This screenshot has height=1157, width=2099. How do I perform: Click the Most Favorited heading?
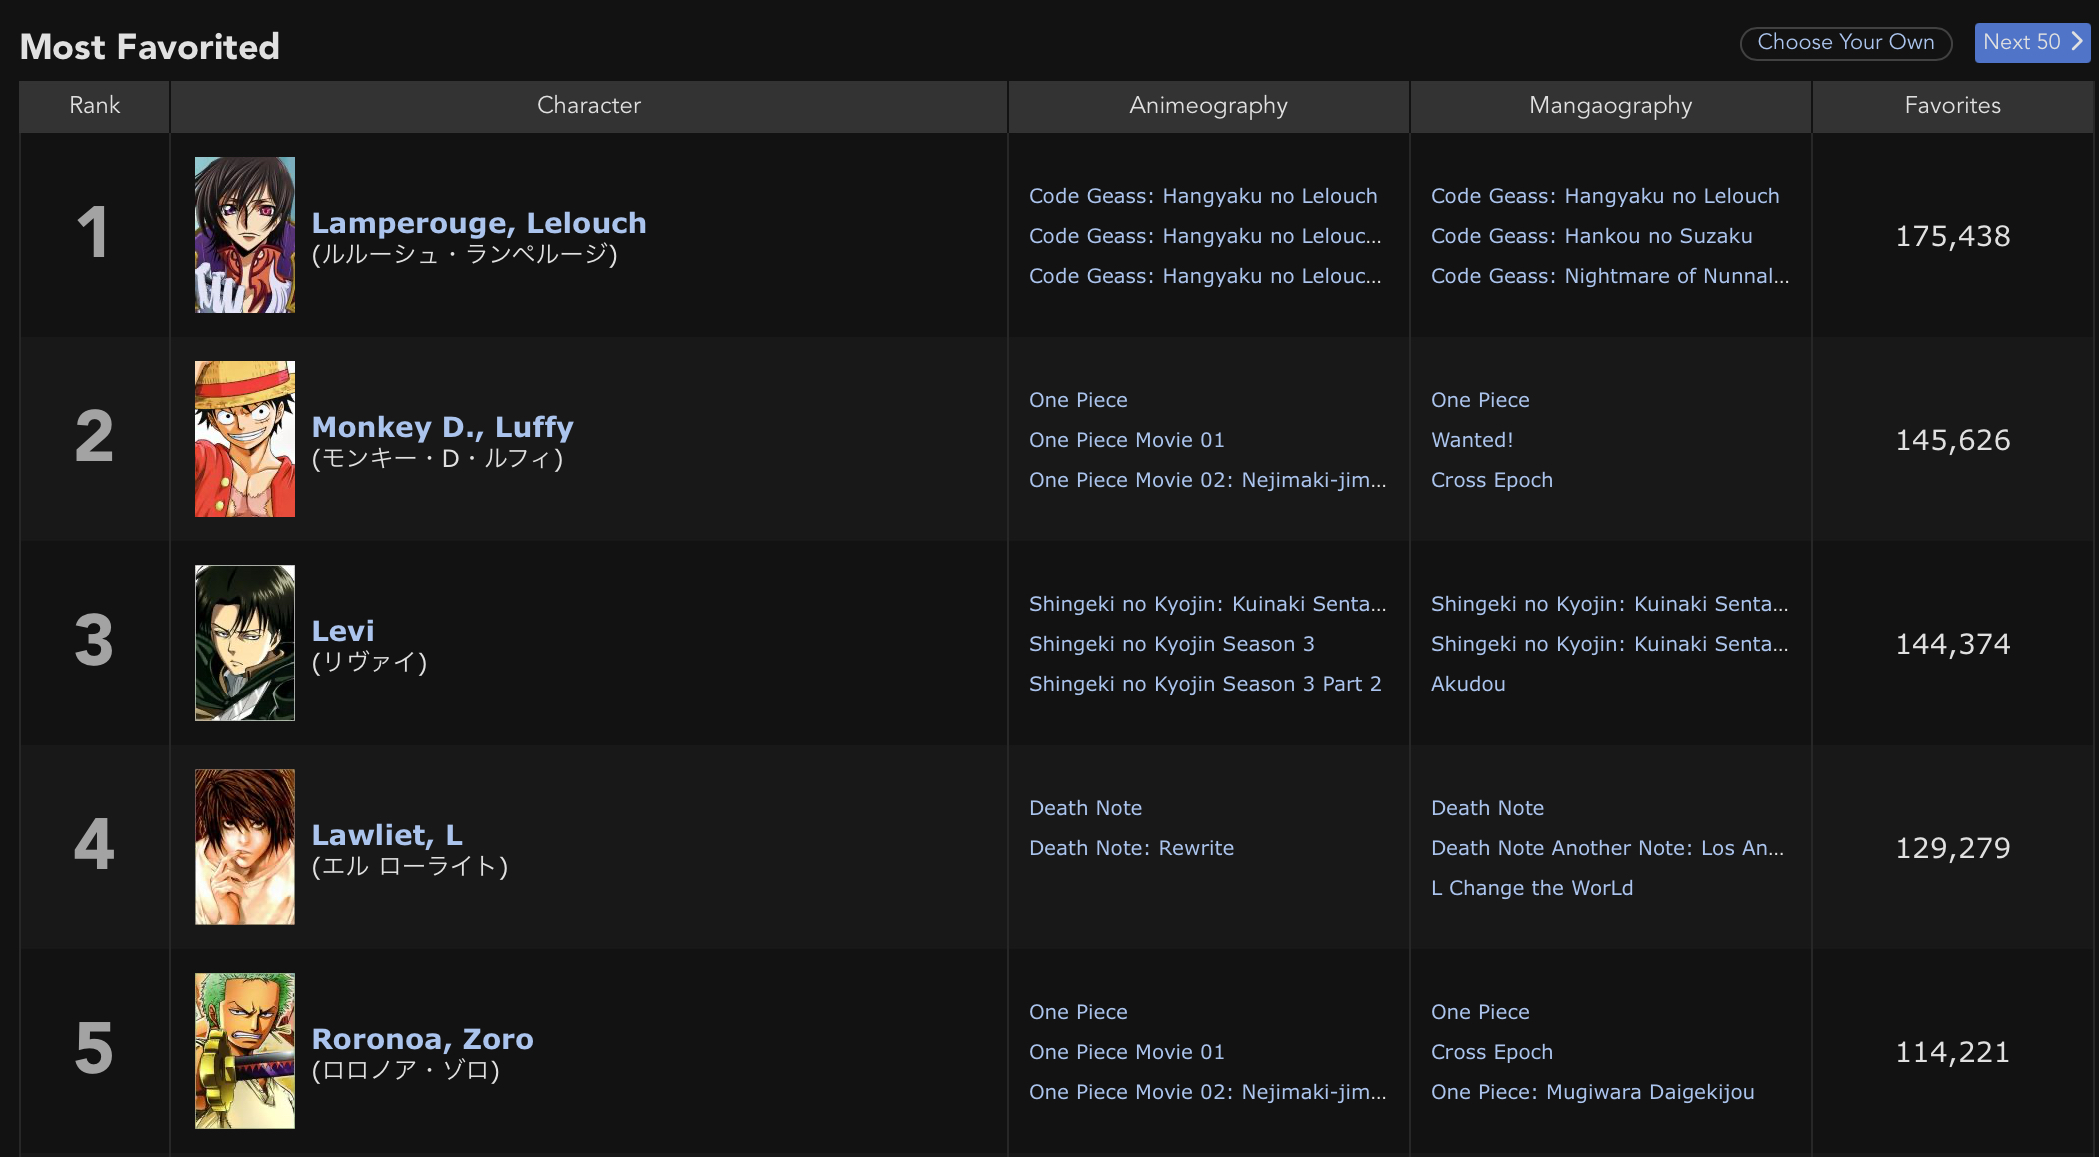150,47
